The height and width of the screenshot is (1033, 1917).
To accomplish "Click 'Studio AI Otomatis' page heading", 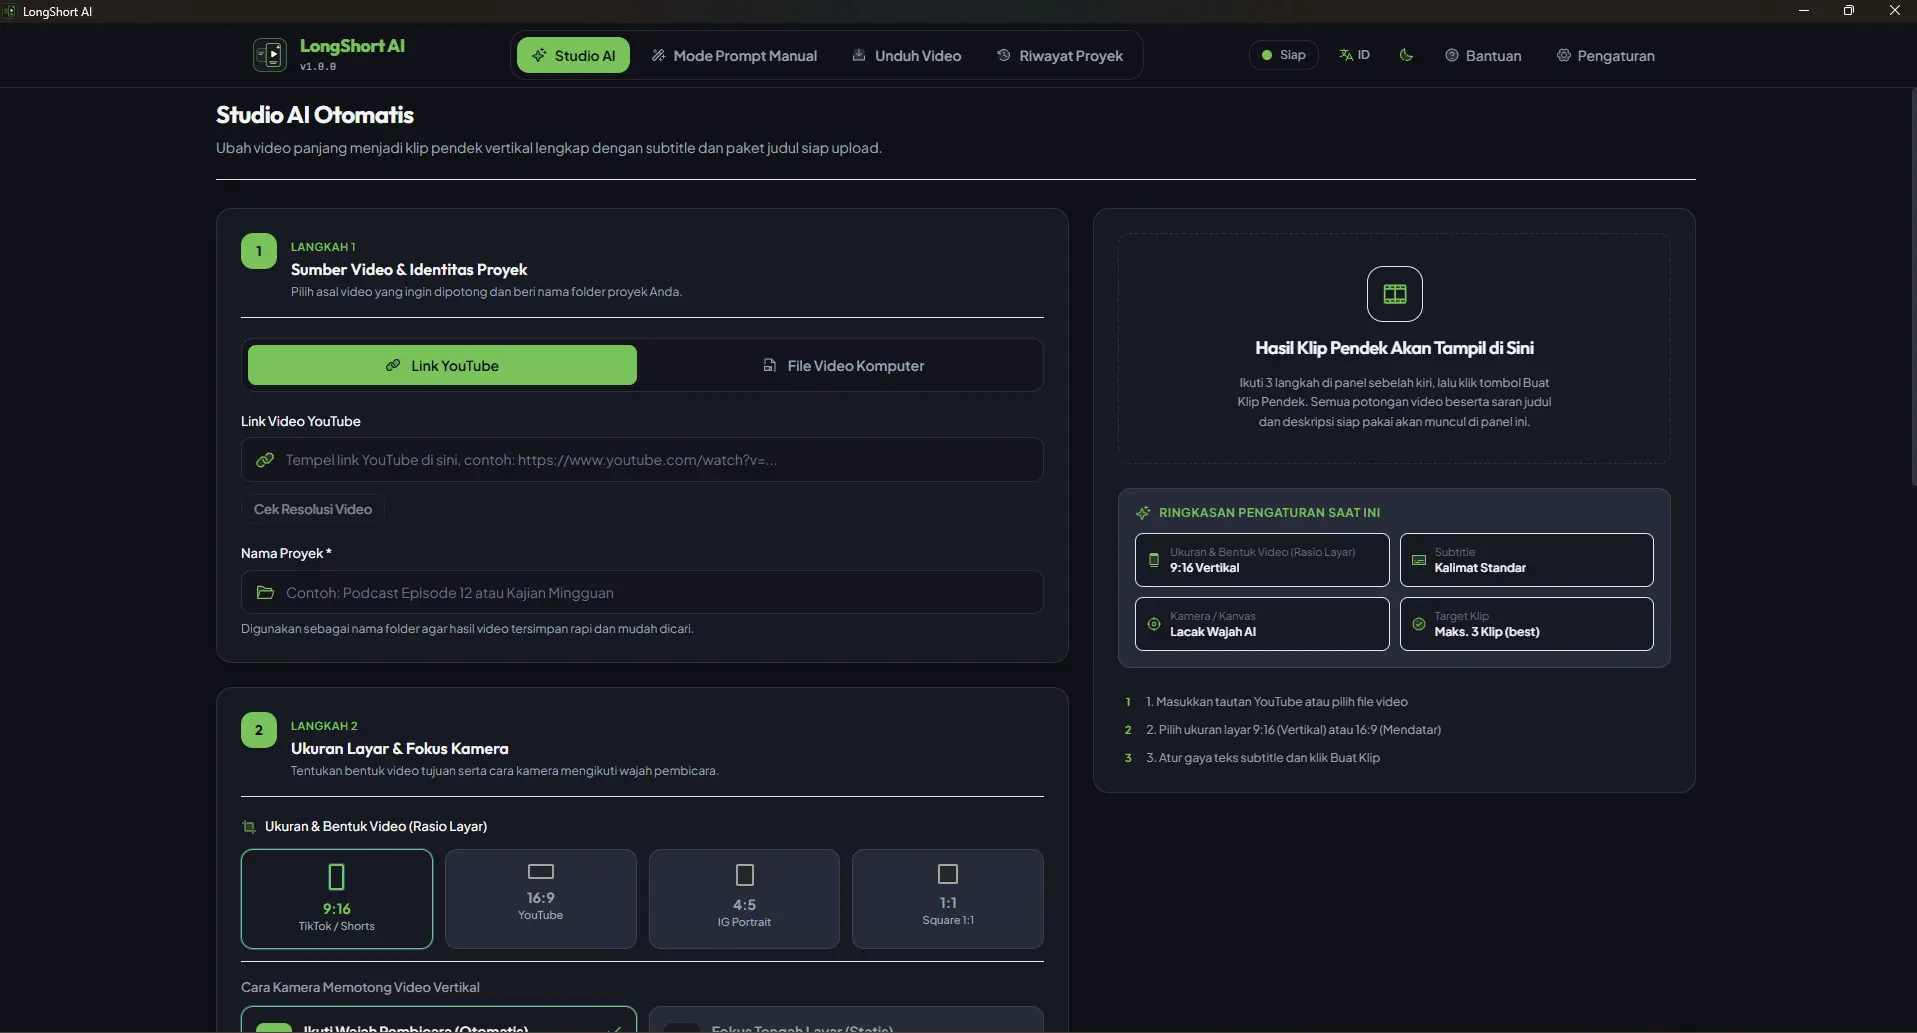I will (315, 115).
